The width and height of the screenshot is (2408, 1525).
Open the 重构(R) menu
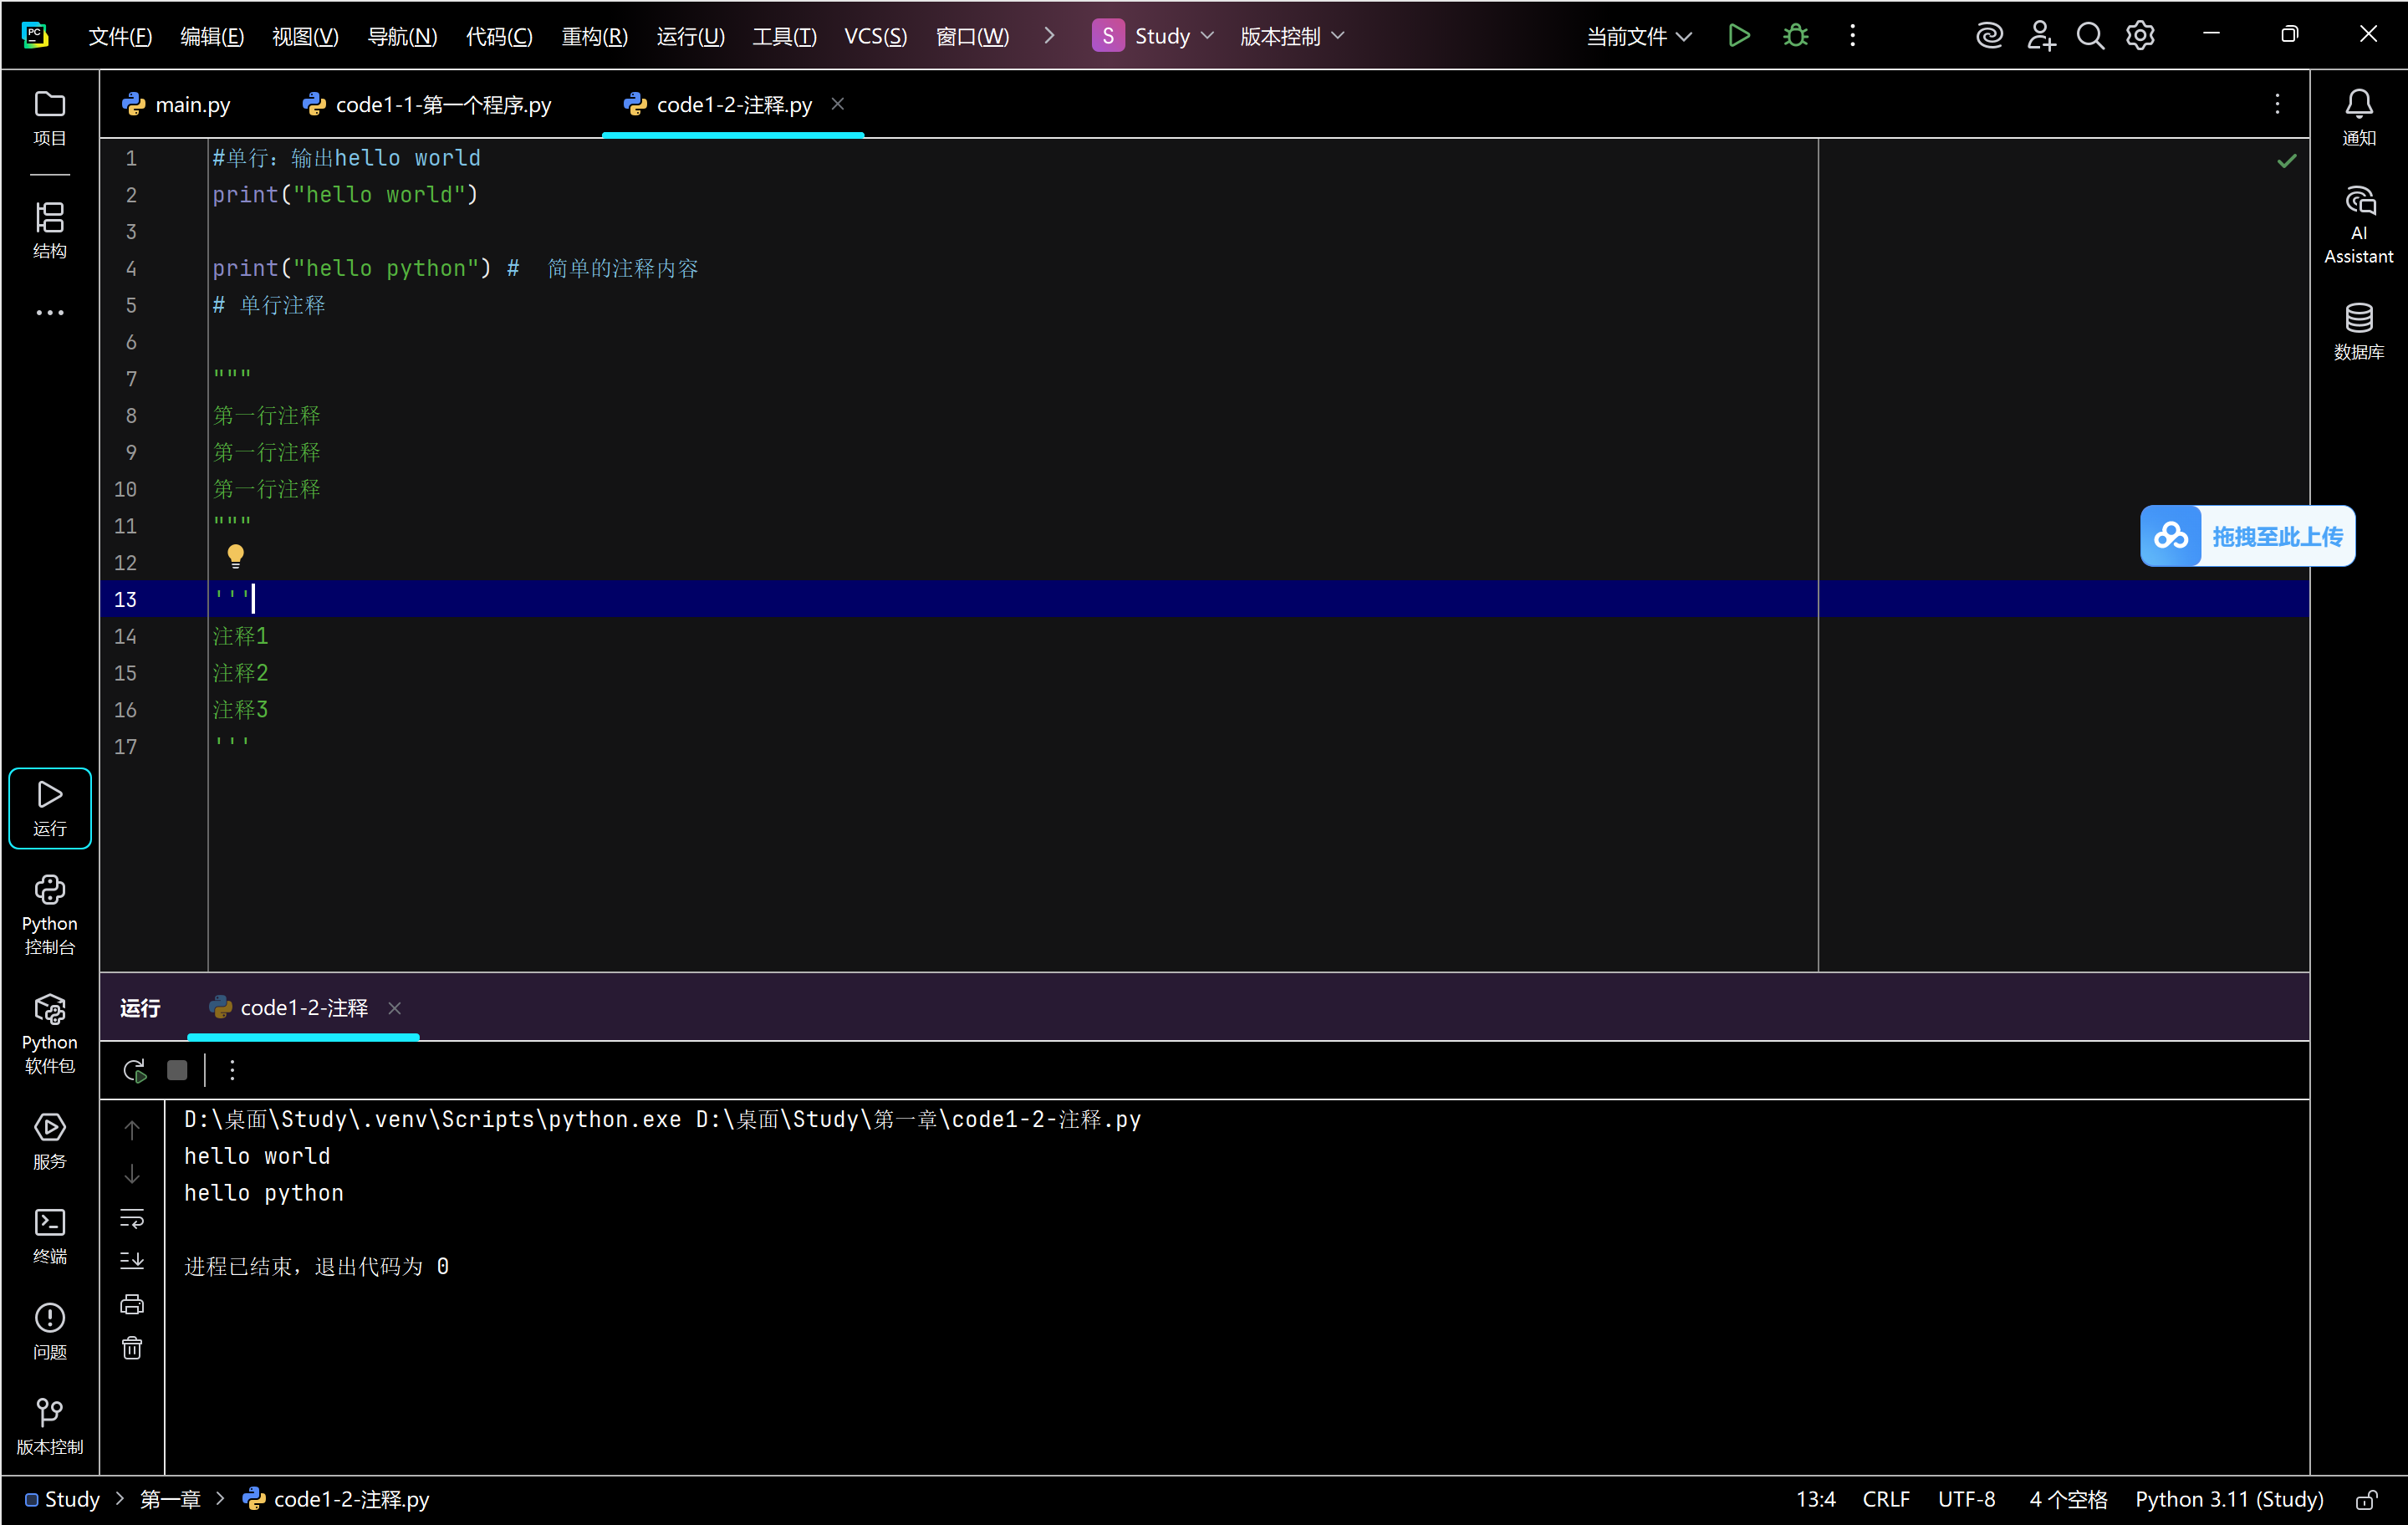594,36
